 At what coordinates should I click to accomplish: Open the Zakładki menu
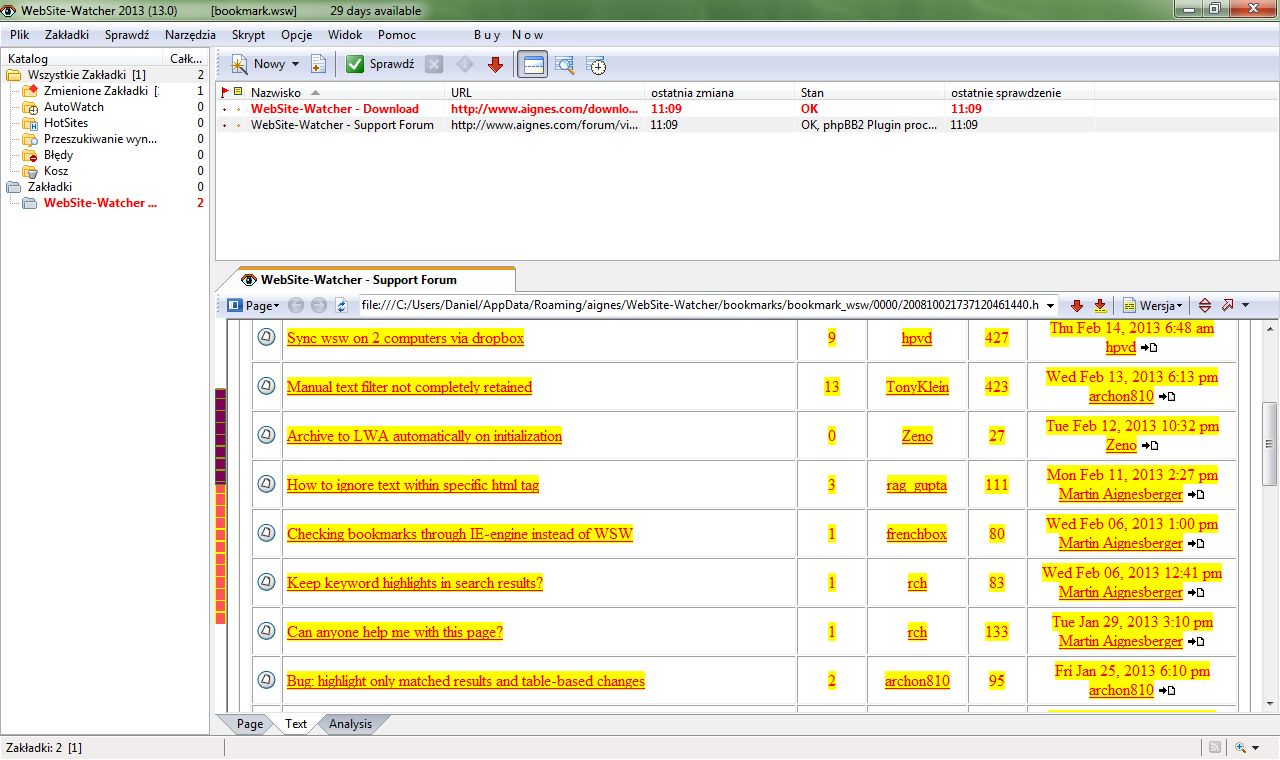(x=67, y=35)
